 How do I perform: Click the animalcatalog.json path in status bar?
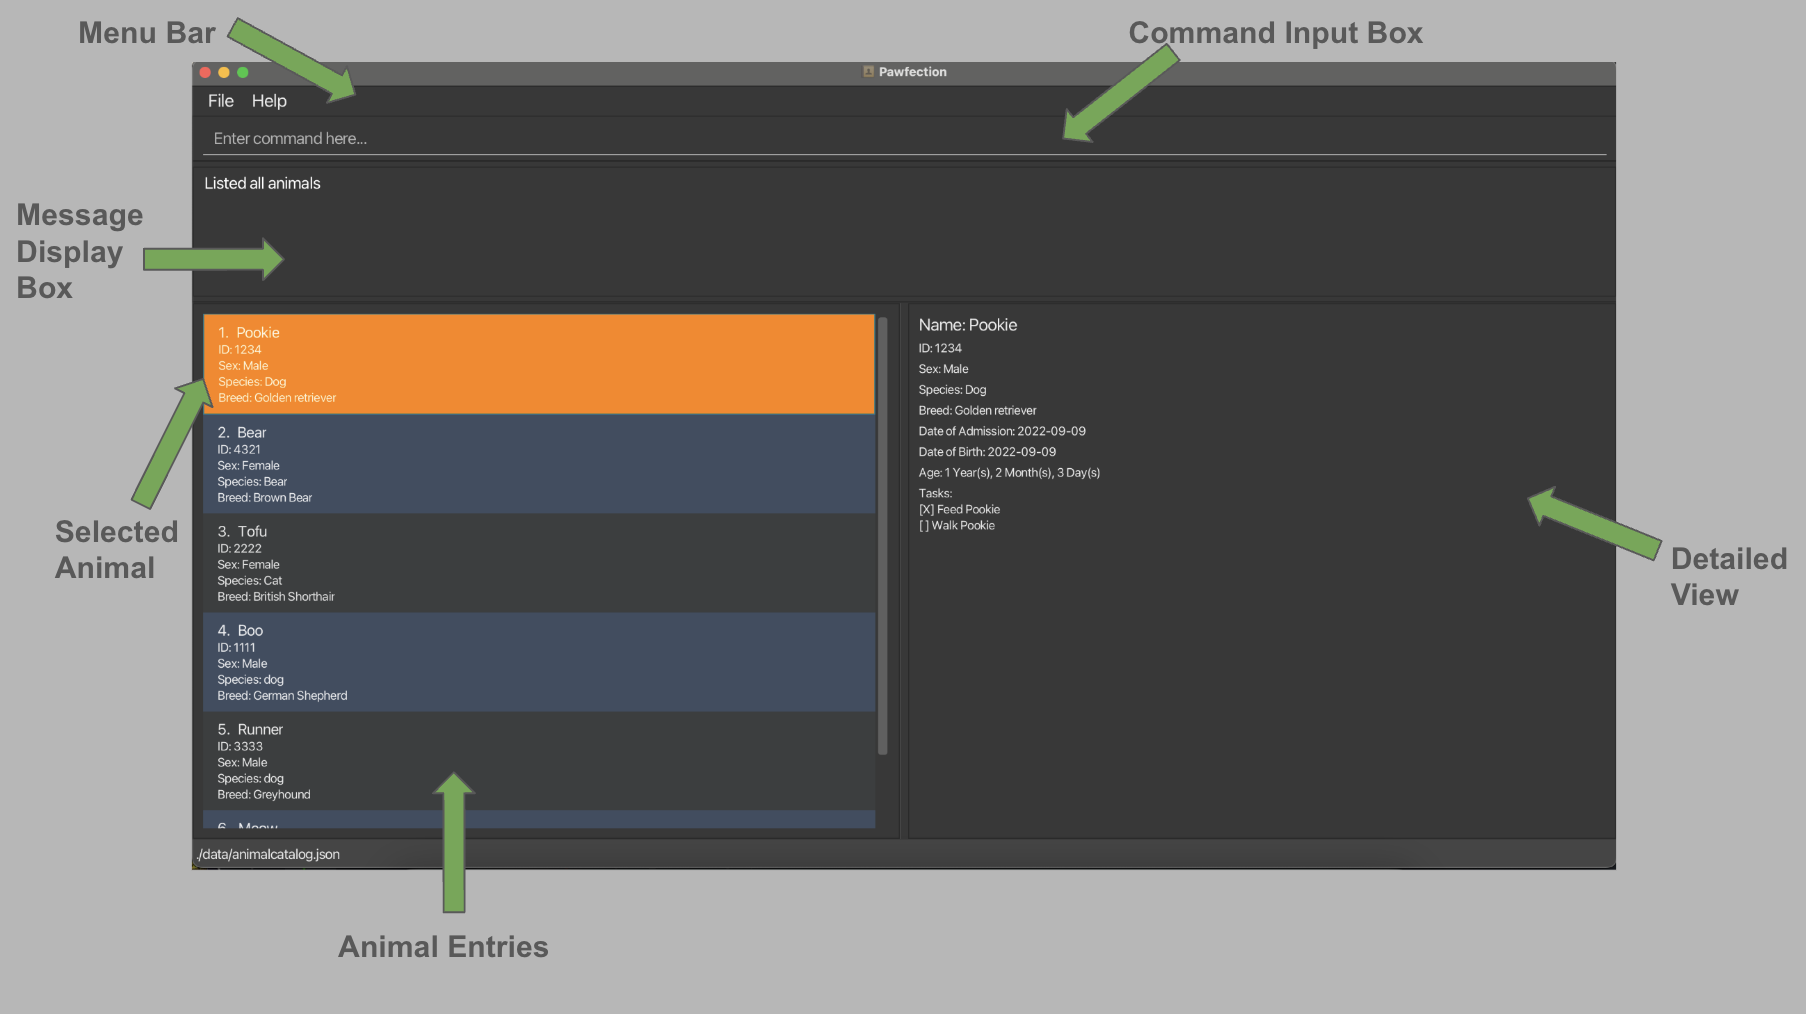[268, 854]
